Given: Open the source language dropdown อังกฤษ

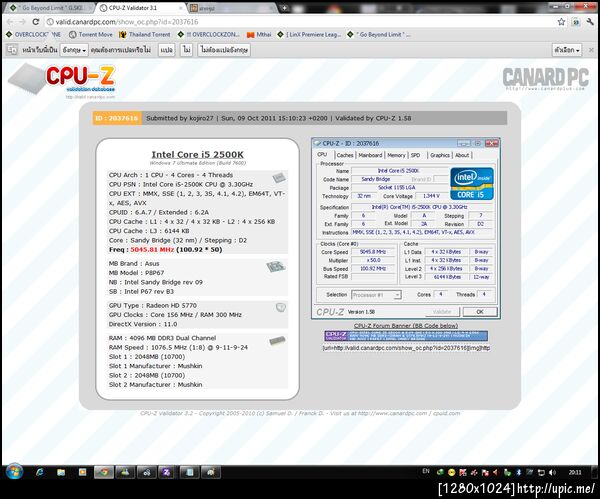Looking at the screenshot, I should (74, 50).
